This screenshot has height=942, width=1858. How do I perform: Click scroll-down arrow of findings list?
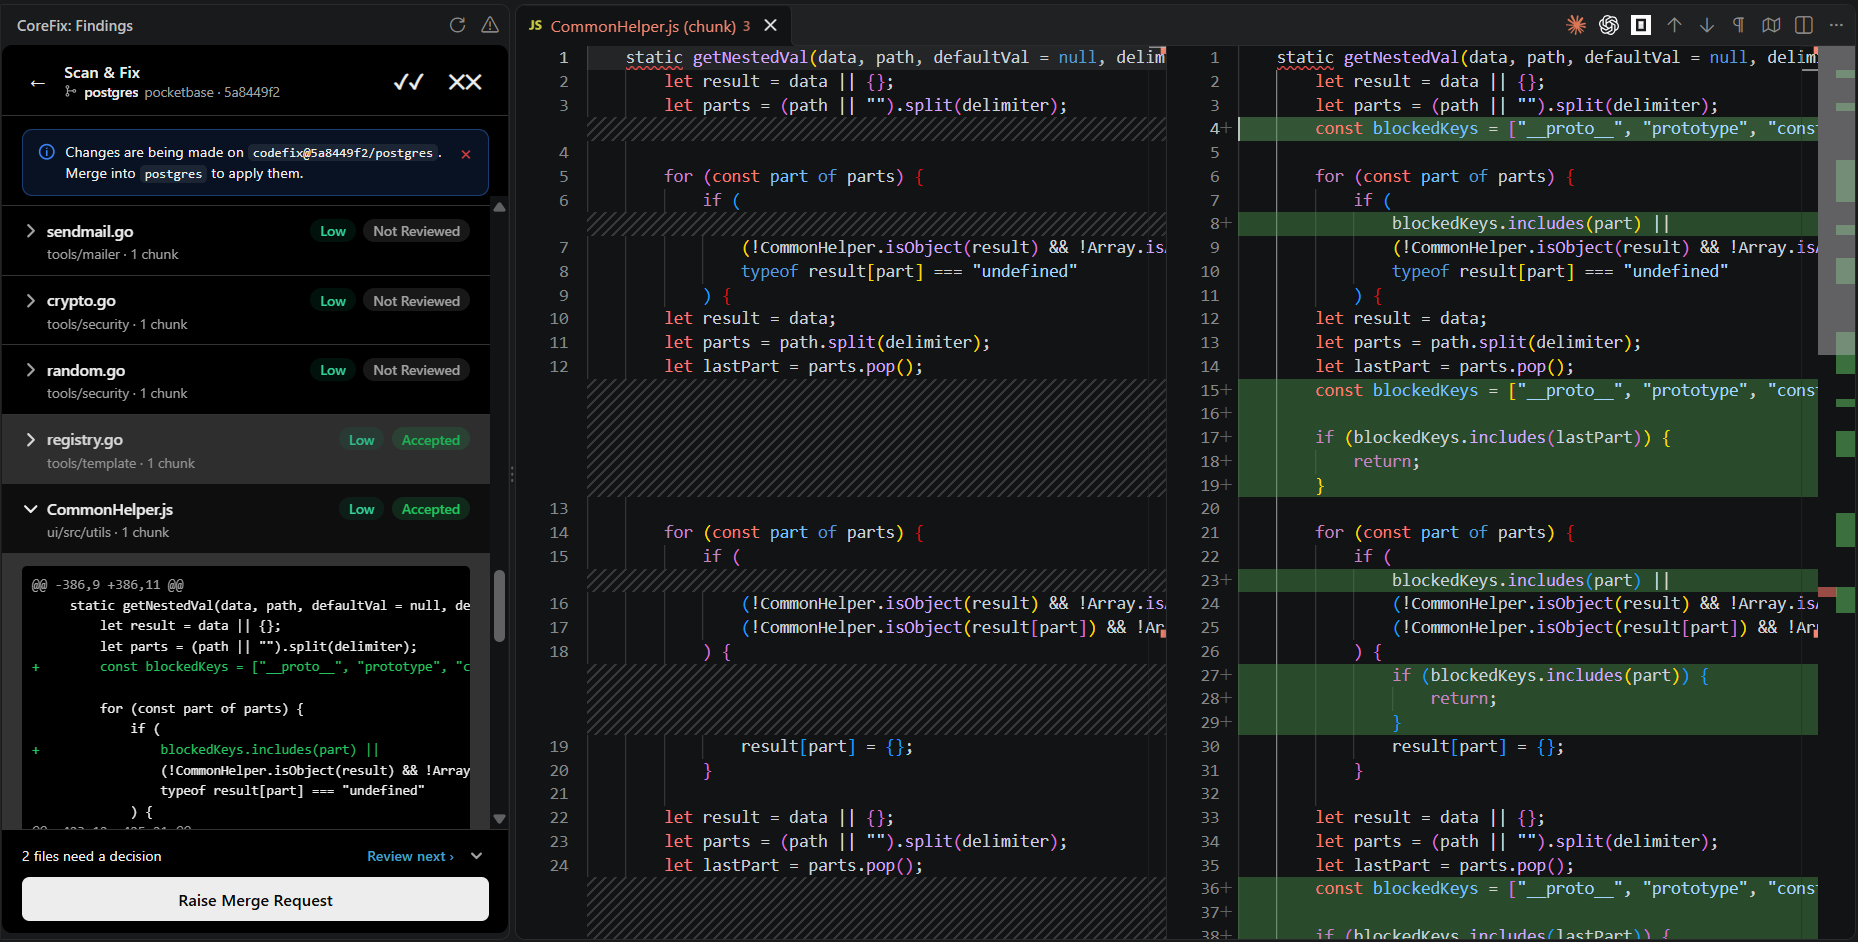point(499,819)
